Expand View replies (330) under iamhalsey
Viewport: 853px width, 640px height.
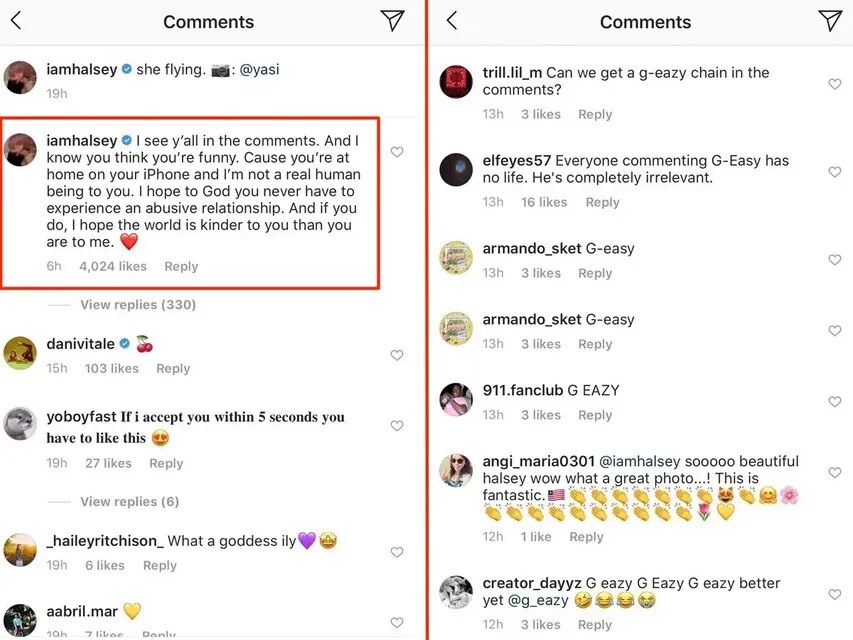[138, 304]
